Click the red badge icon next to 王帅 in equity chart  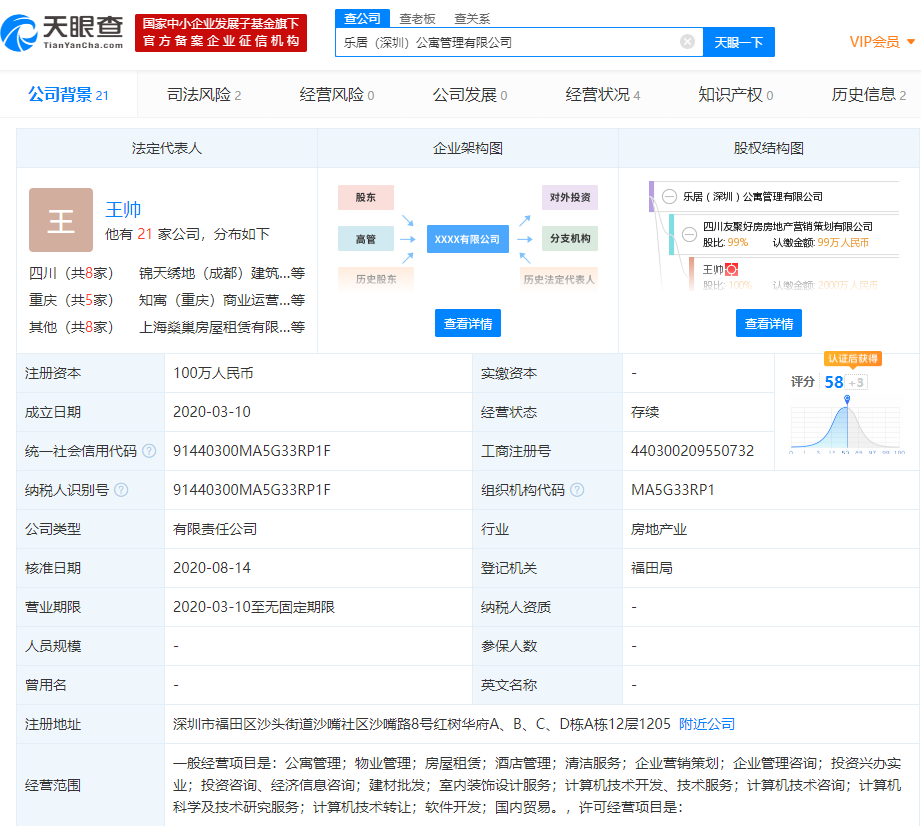pos(732,270)
